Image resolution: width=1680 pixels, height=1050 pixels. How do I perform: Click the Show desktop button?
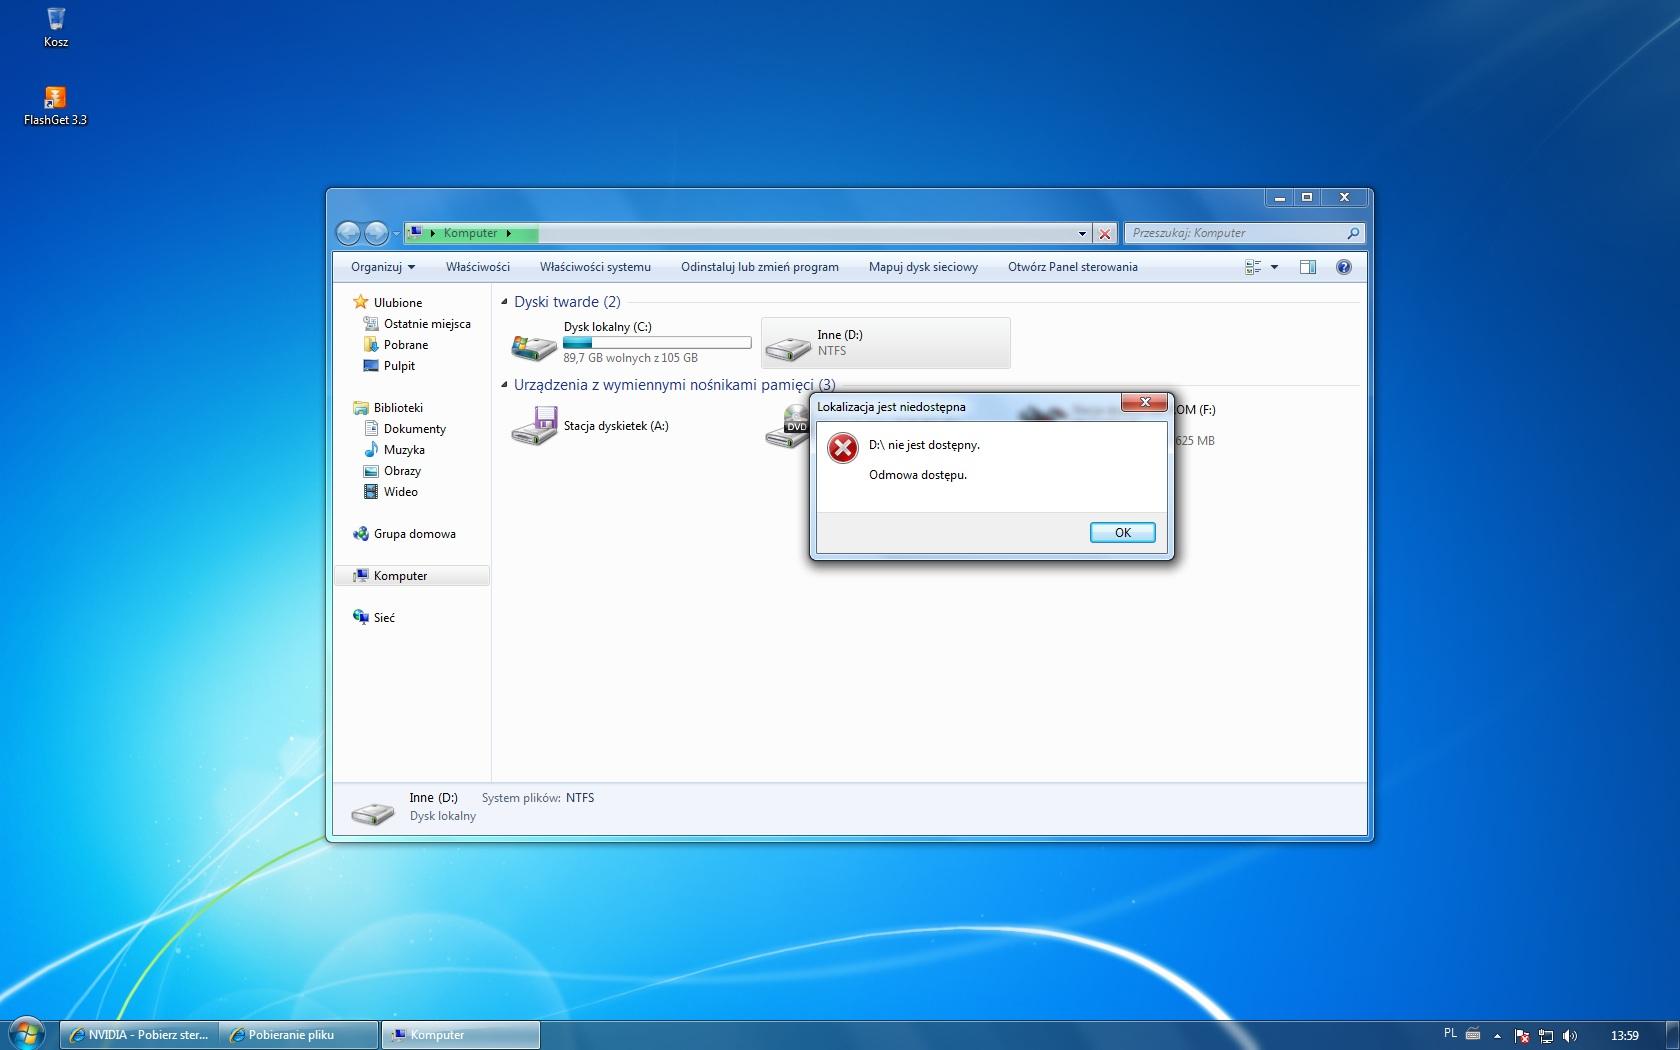coord(1672,1035)
